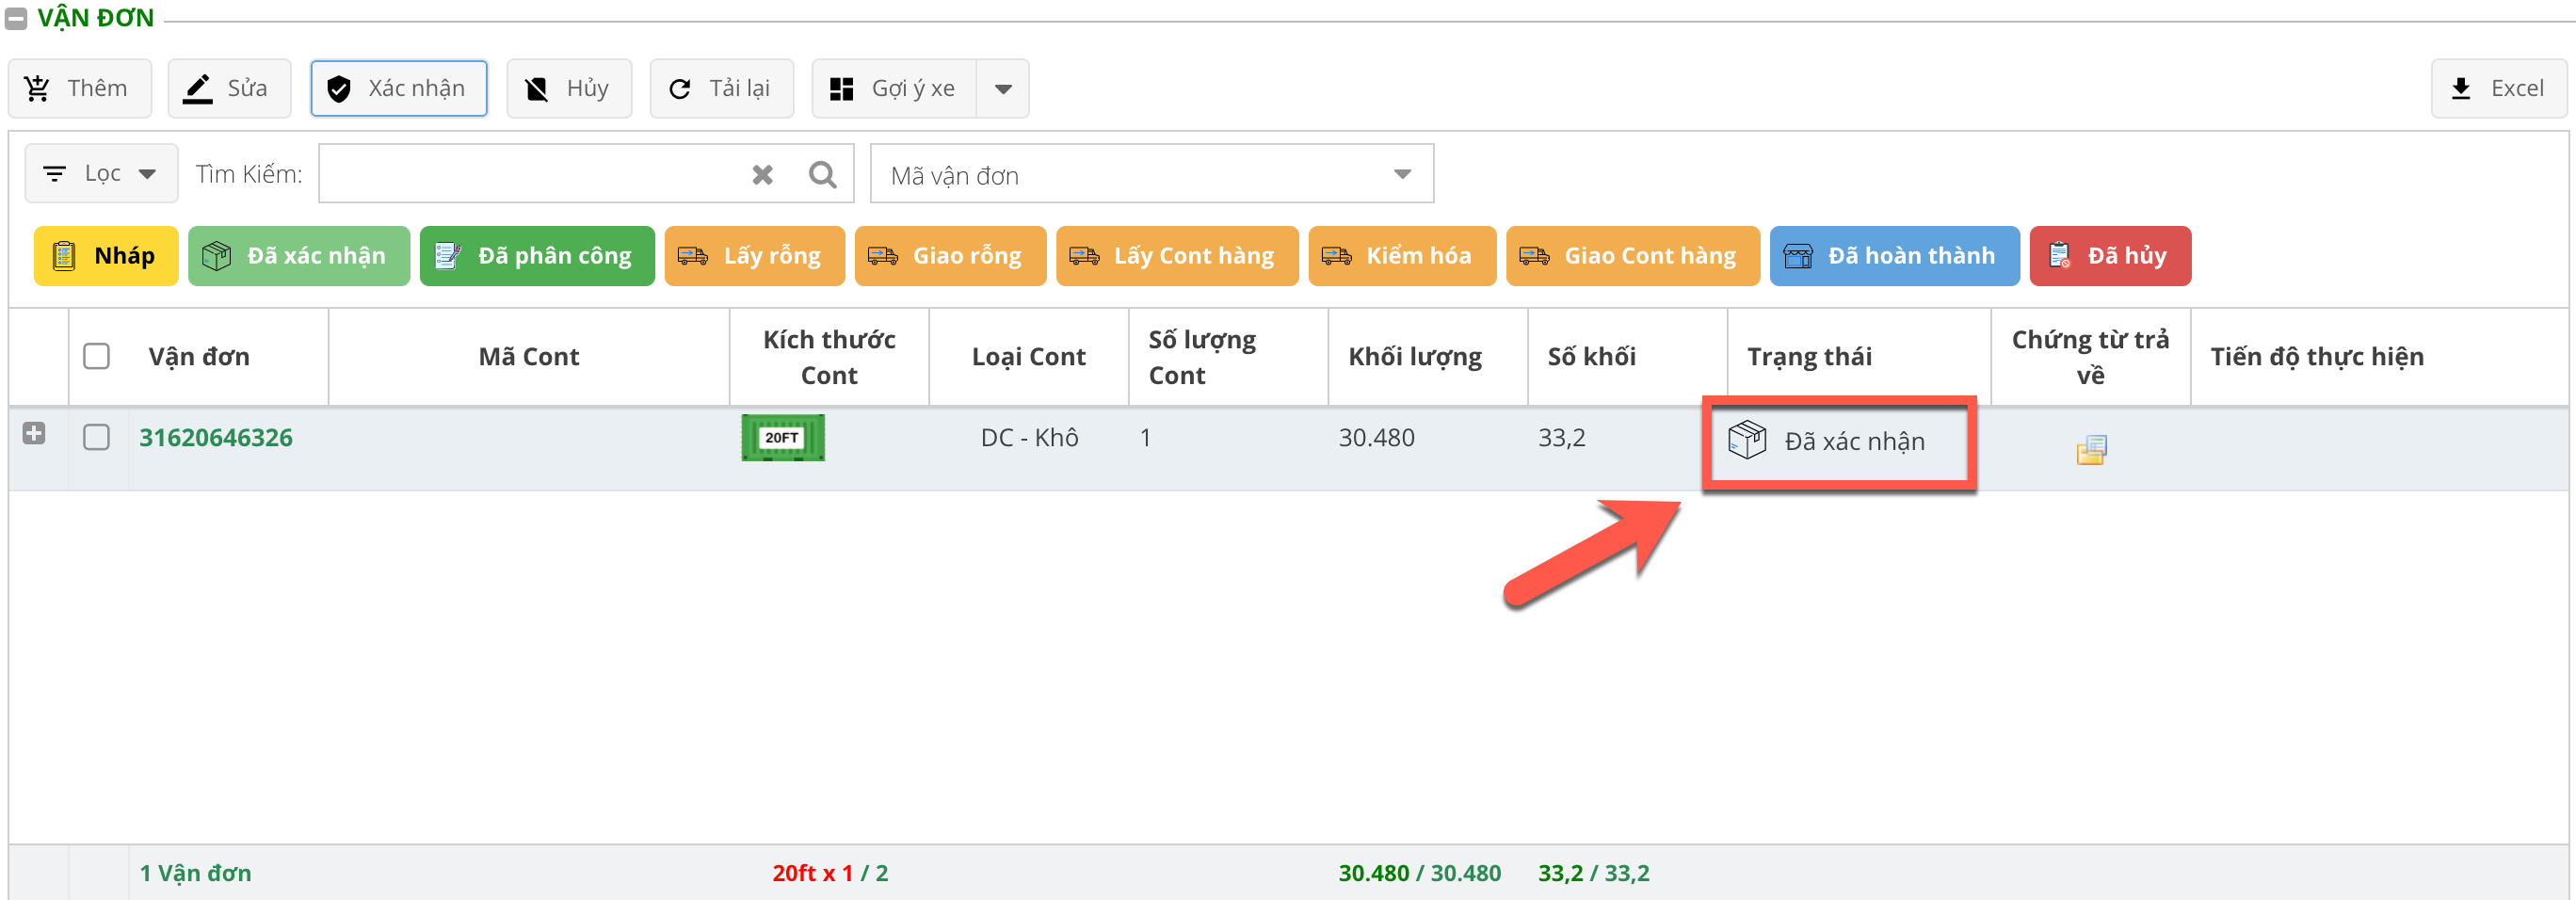
Task: Click the search magnifier icon
Action: [x=822, y=175]
